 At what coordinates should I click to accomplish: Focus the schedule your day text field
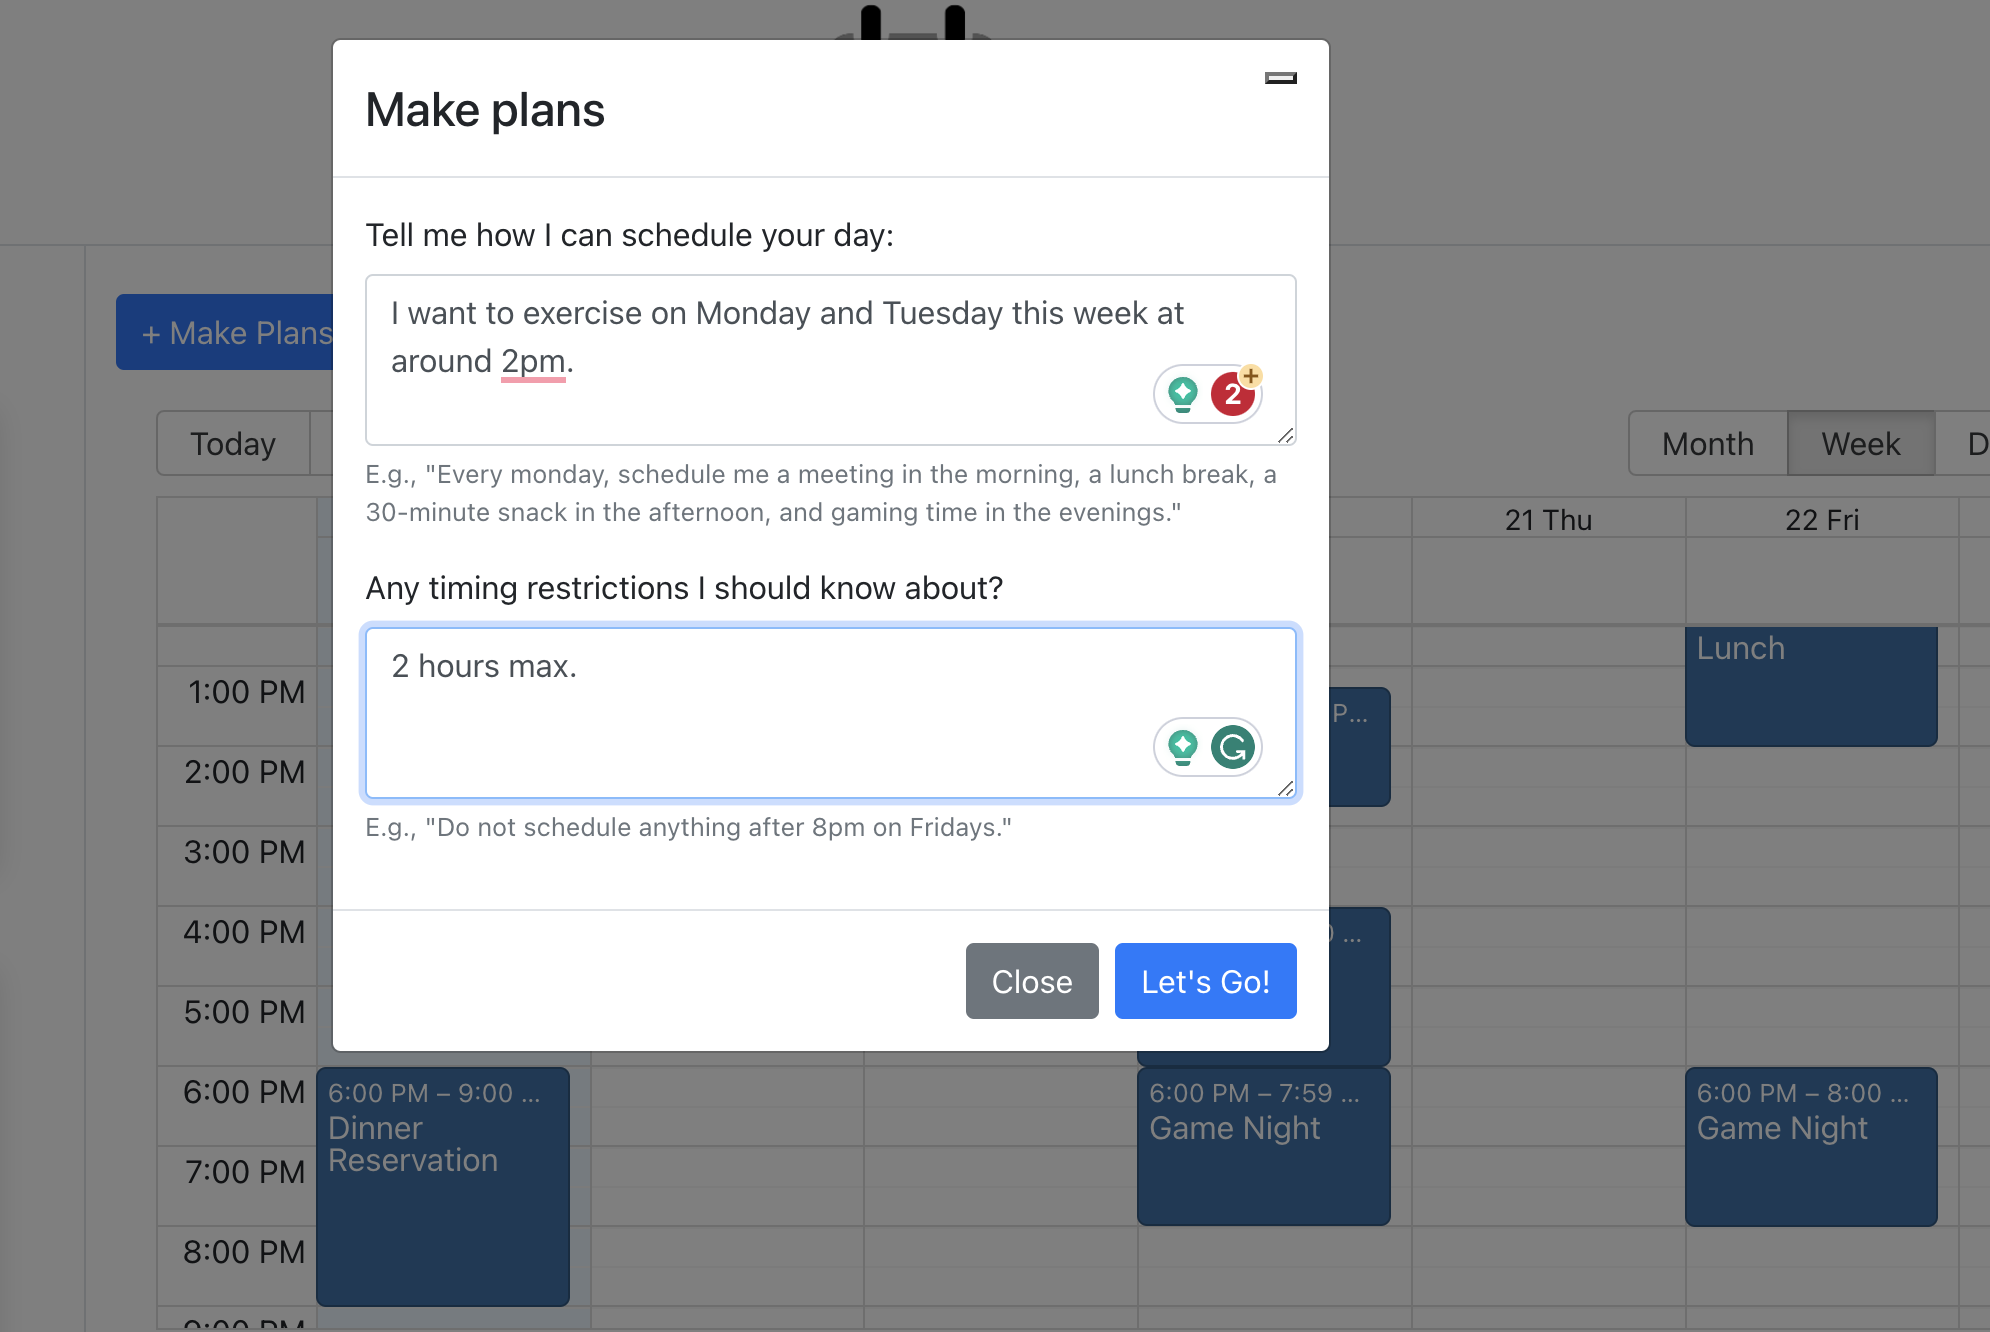pyautogui.click(x=831, y=360)
